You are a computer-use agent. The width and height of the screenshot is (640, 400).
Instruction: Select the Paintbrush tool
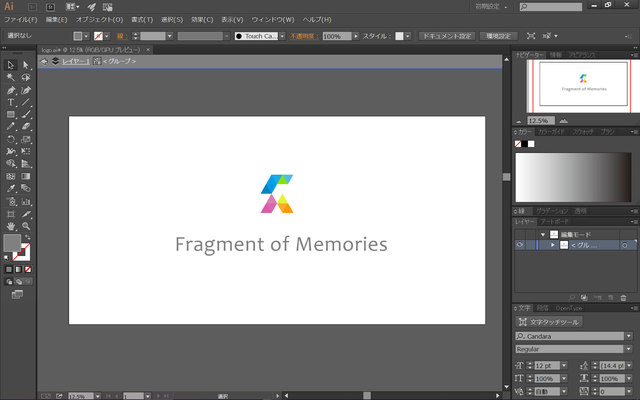point(26,115)
